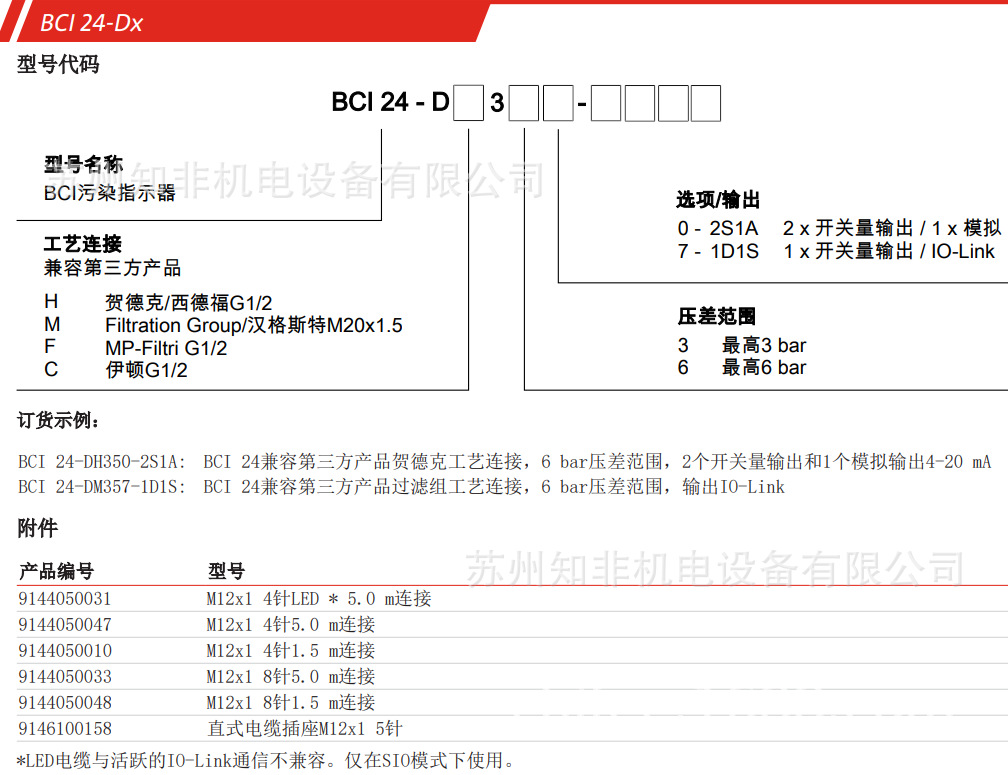Click the 型号代码 heading
1008x775 pixels.
58,64
